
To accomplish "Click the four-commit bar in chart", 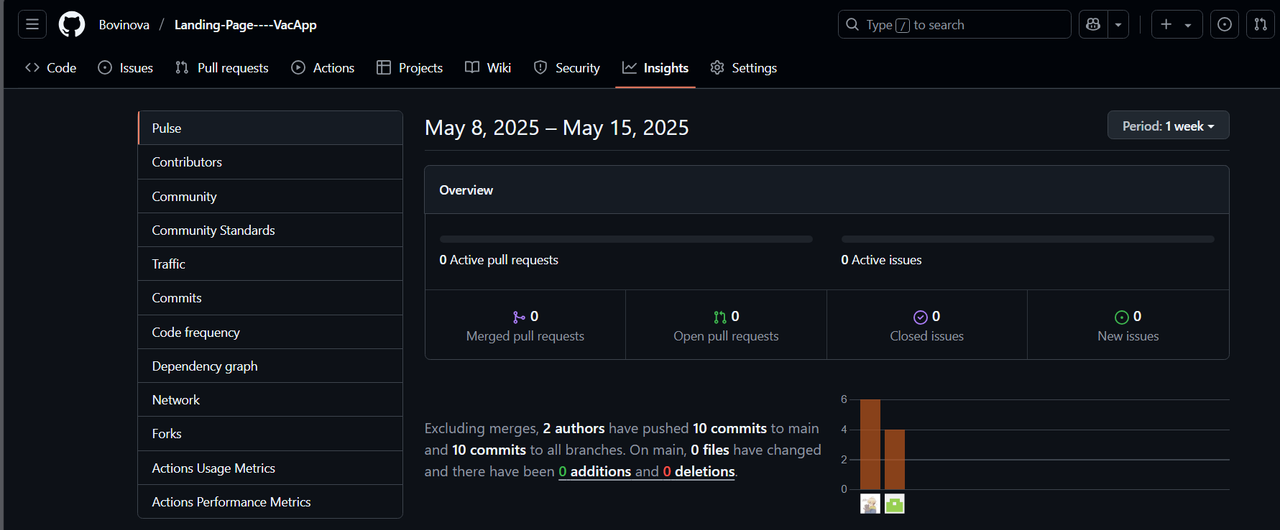I will 895,459.
